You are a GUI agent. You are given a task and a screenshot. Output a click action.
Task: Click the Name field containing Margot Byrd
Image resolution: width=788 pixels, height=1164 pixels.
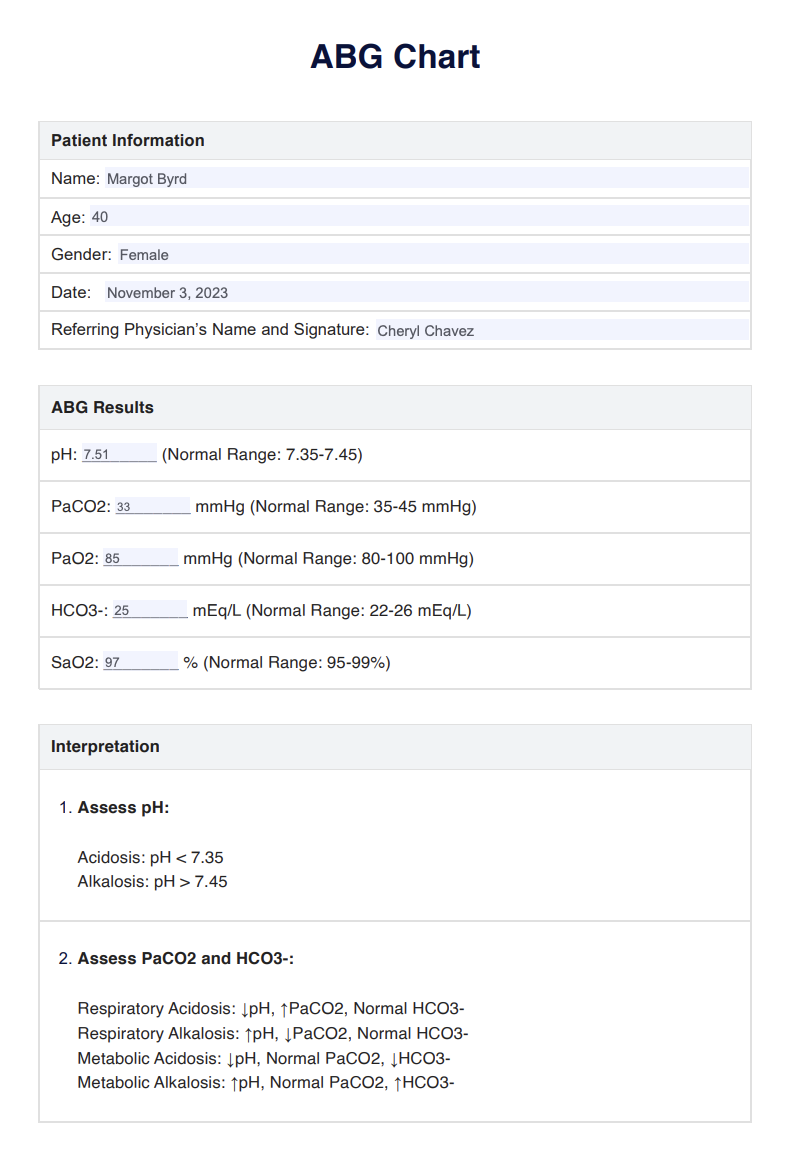426,179
